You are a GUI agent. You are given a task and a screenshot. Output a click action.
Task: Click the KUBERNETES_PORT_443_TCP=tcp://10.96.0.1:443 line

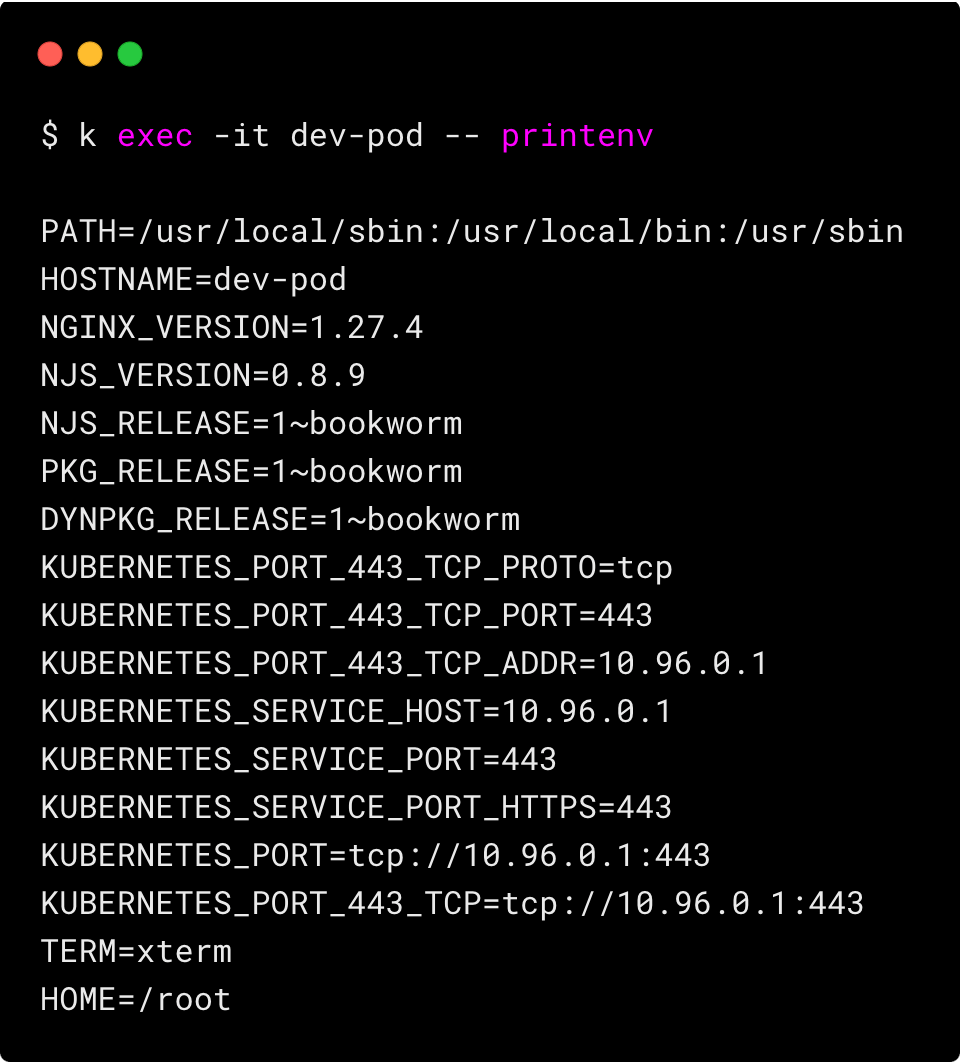[453, 904]
